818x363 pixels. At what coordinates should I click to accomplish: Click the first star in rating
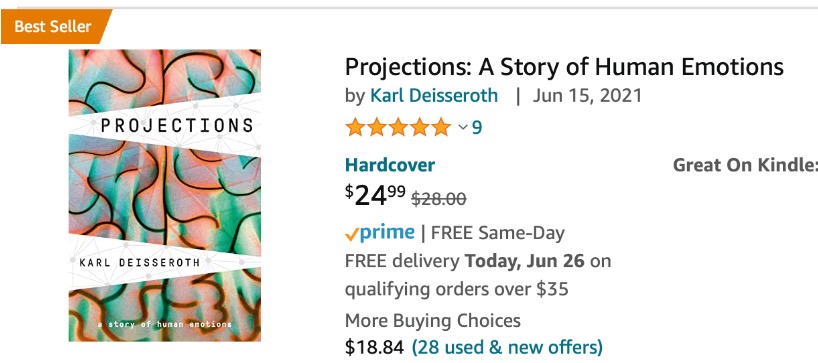click(x=355, y=127)
